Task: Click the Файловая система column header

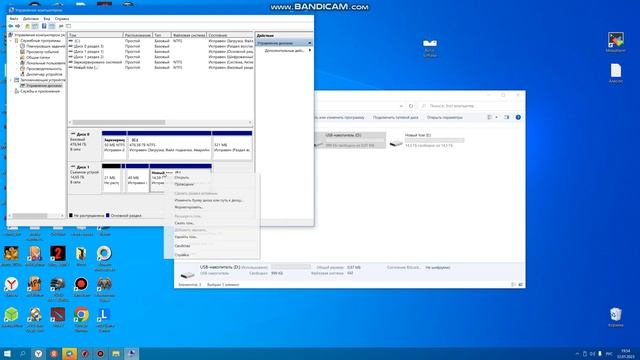Action: (189, 36)
